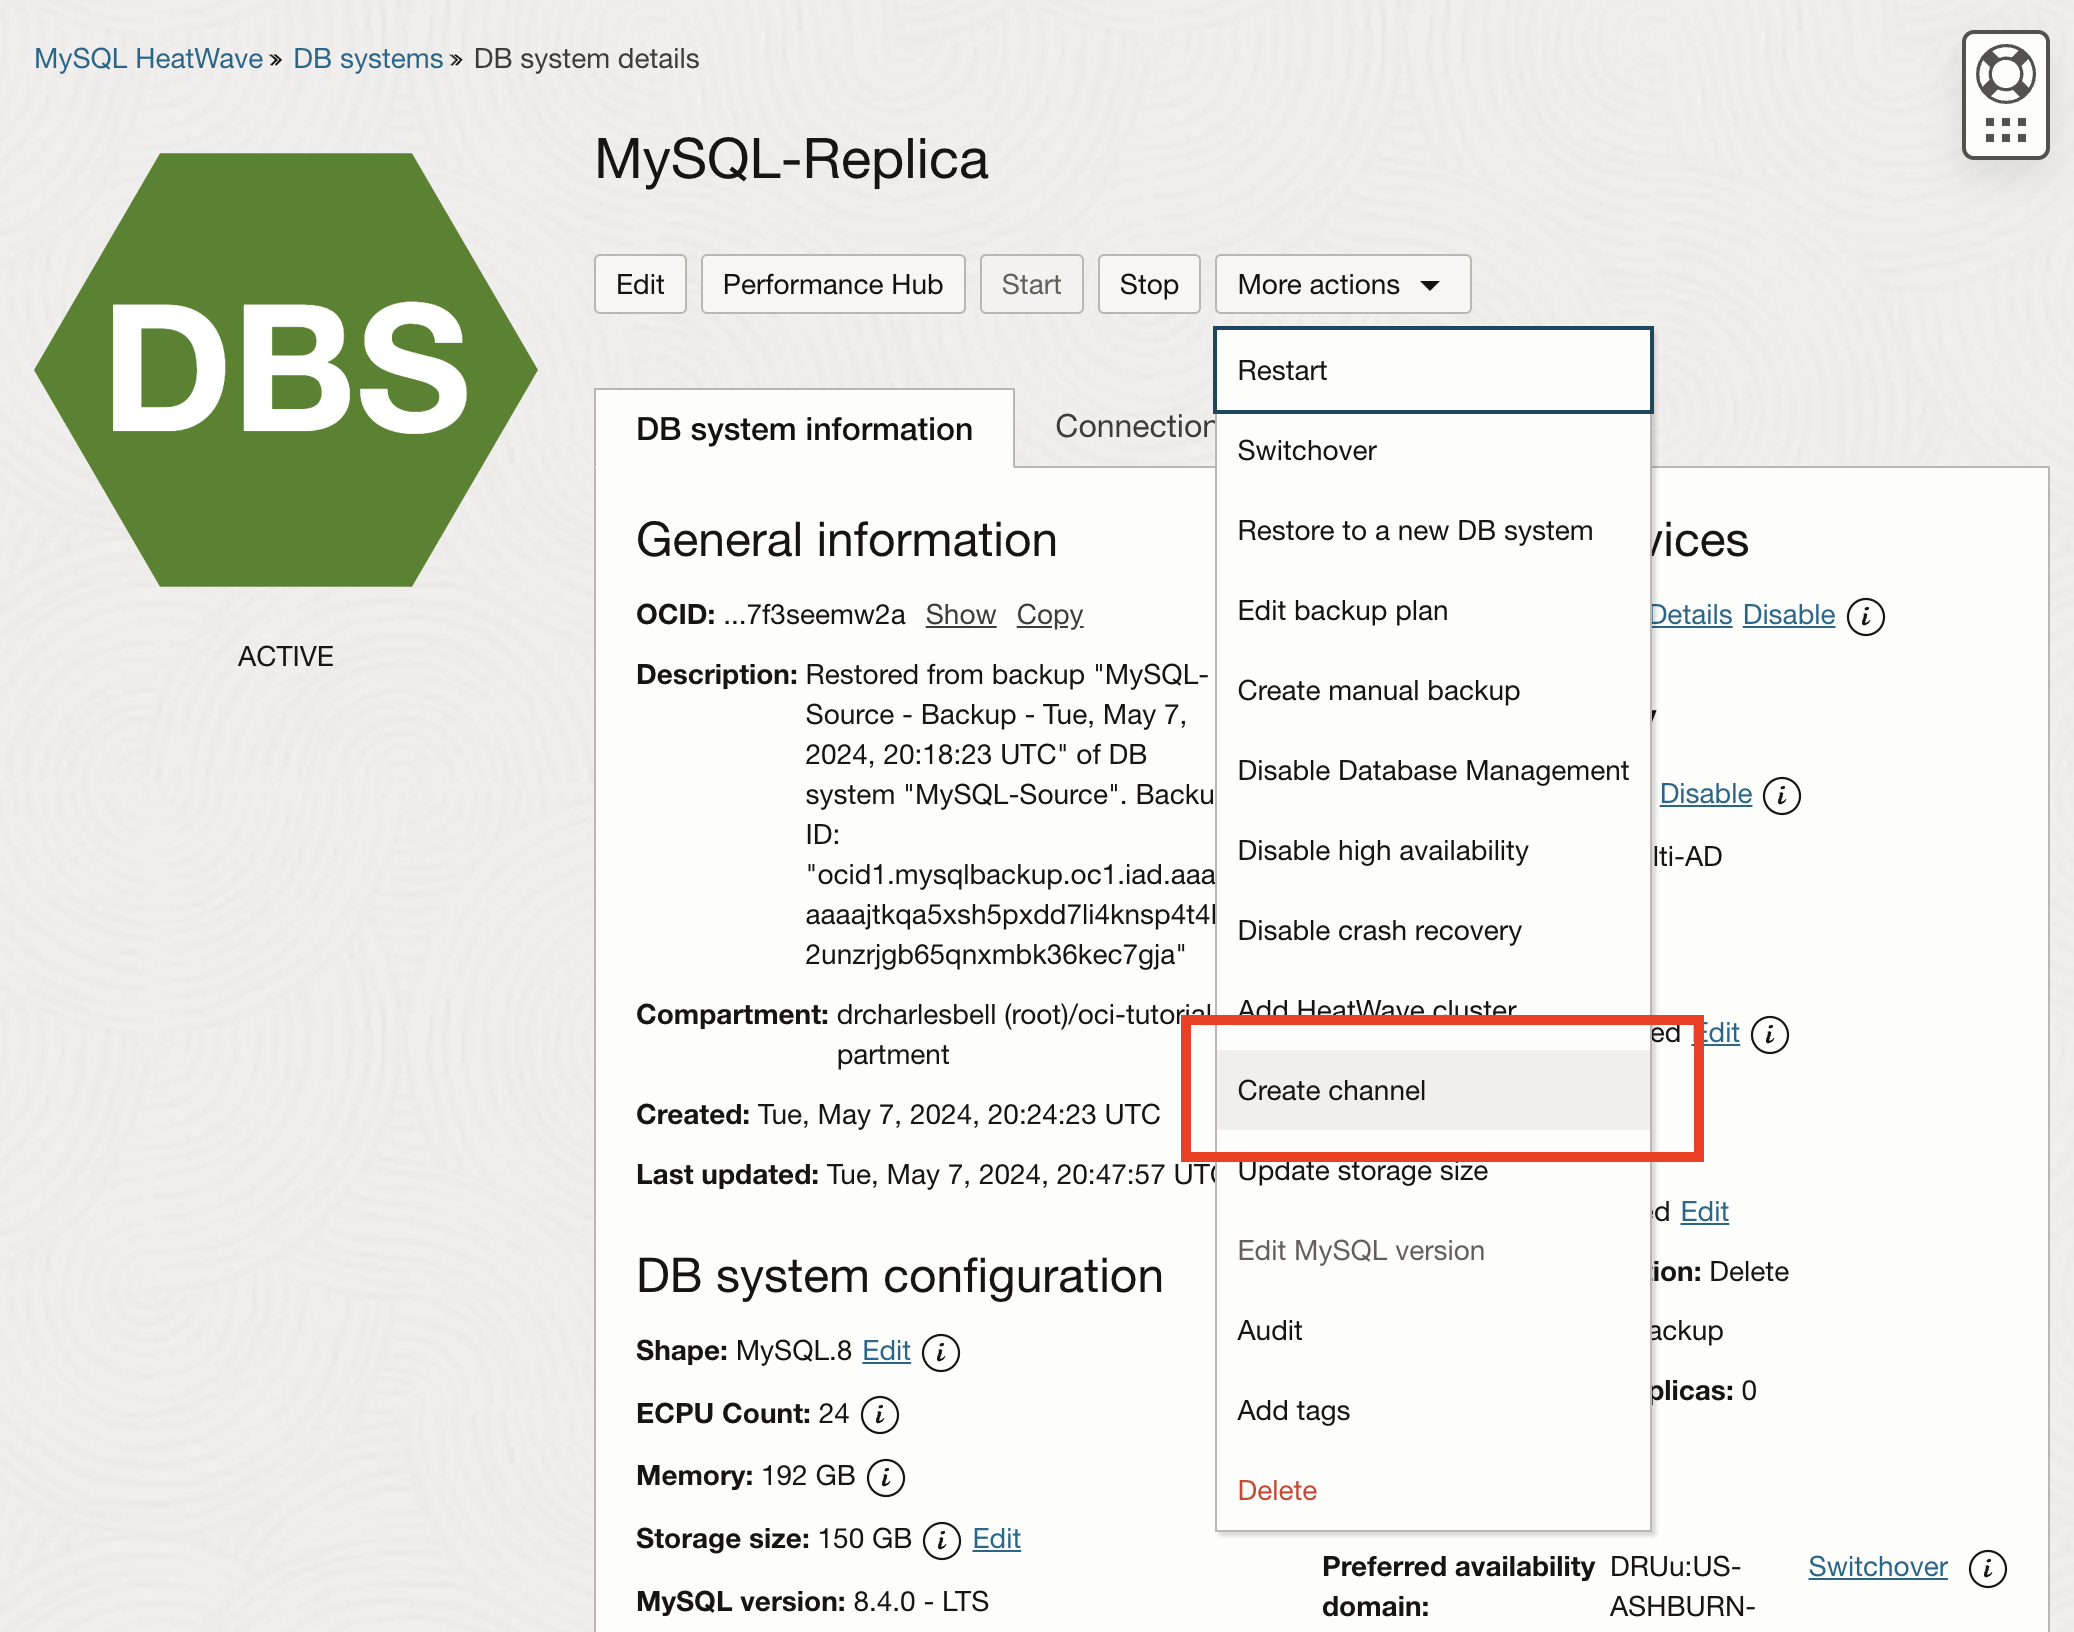Select Create channel from the menu
Viewport: 2074px width, 1632px height.
1331,1090
